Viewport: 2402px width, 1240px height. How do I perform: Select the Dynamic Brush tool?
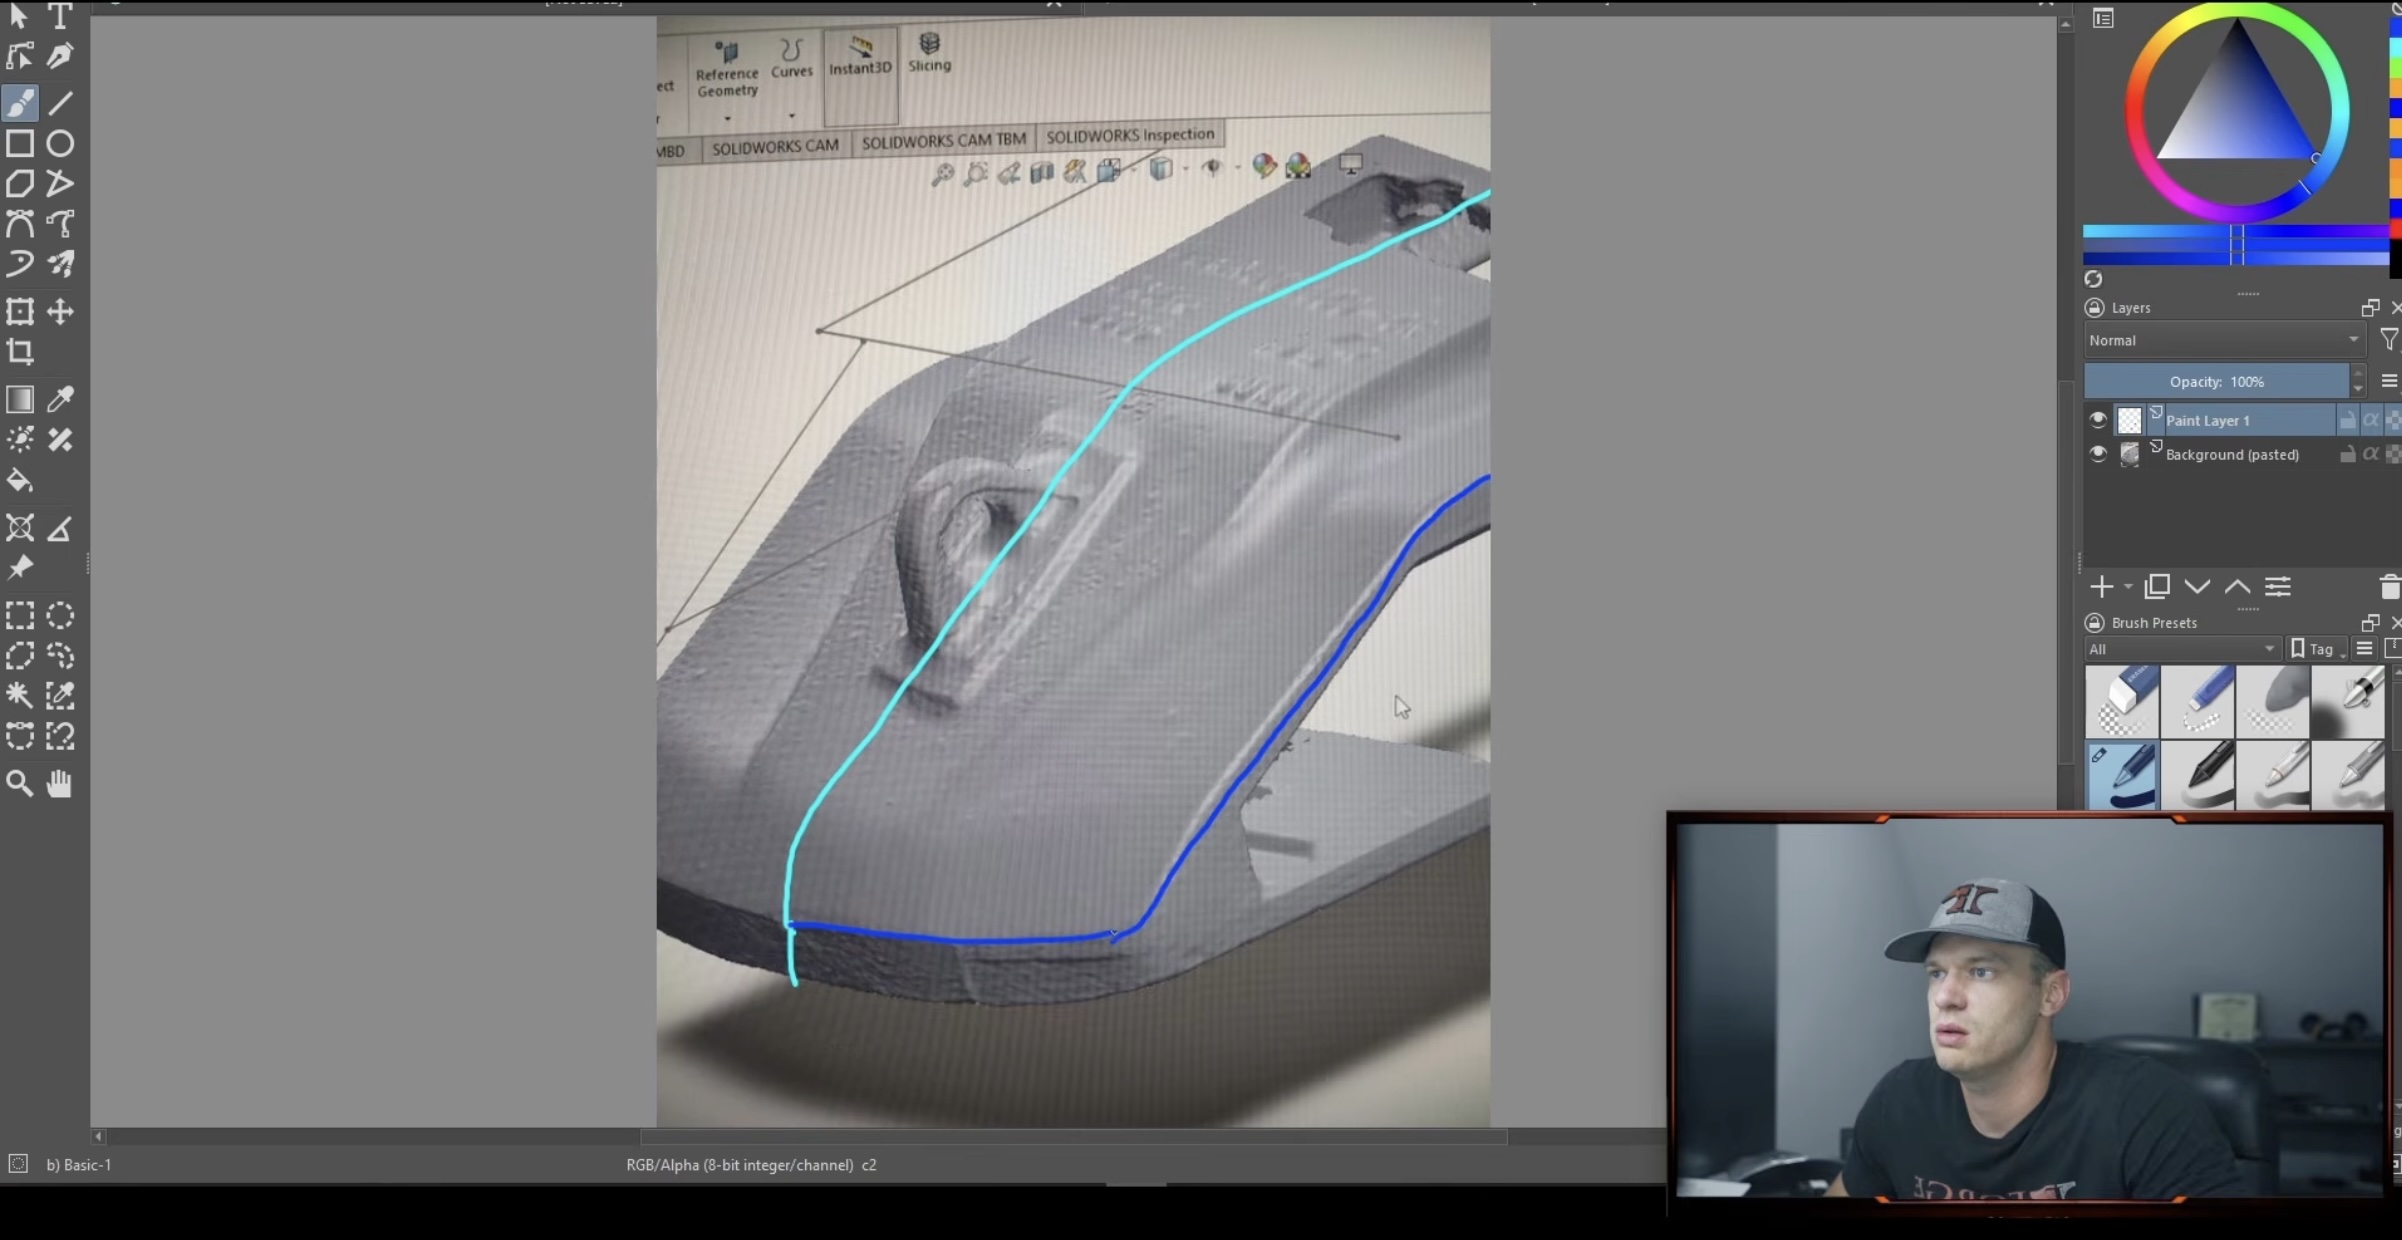19,264
